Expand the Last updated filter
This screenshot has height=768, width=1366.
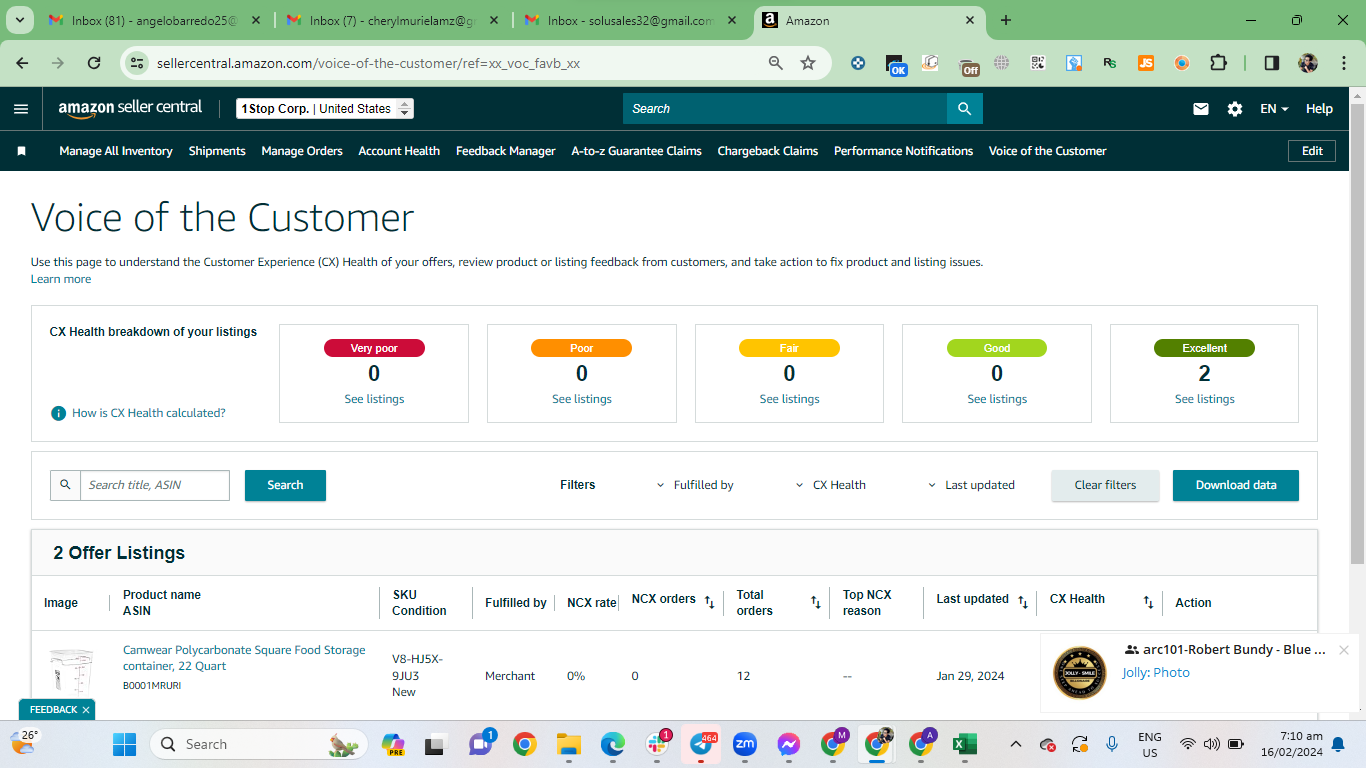[972, 485]
